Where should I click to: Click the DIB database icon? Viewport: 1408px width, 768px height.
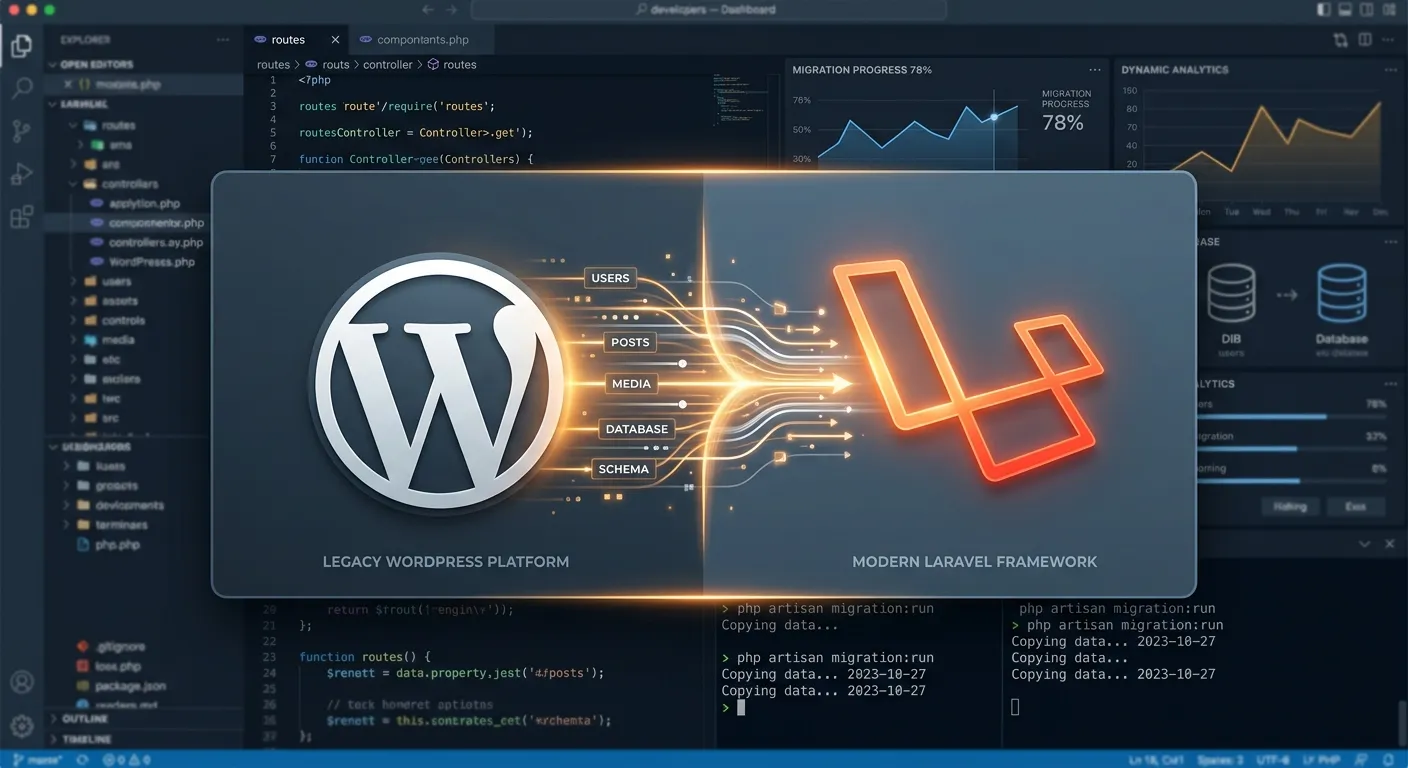click(x=1231, y=292)
